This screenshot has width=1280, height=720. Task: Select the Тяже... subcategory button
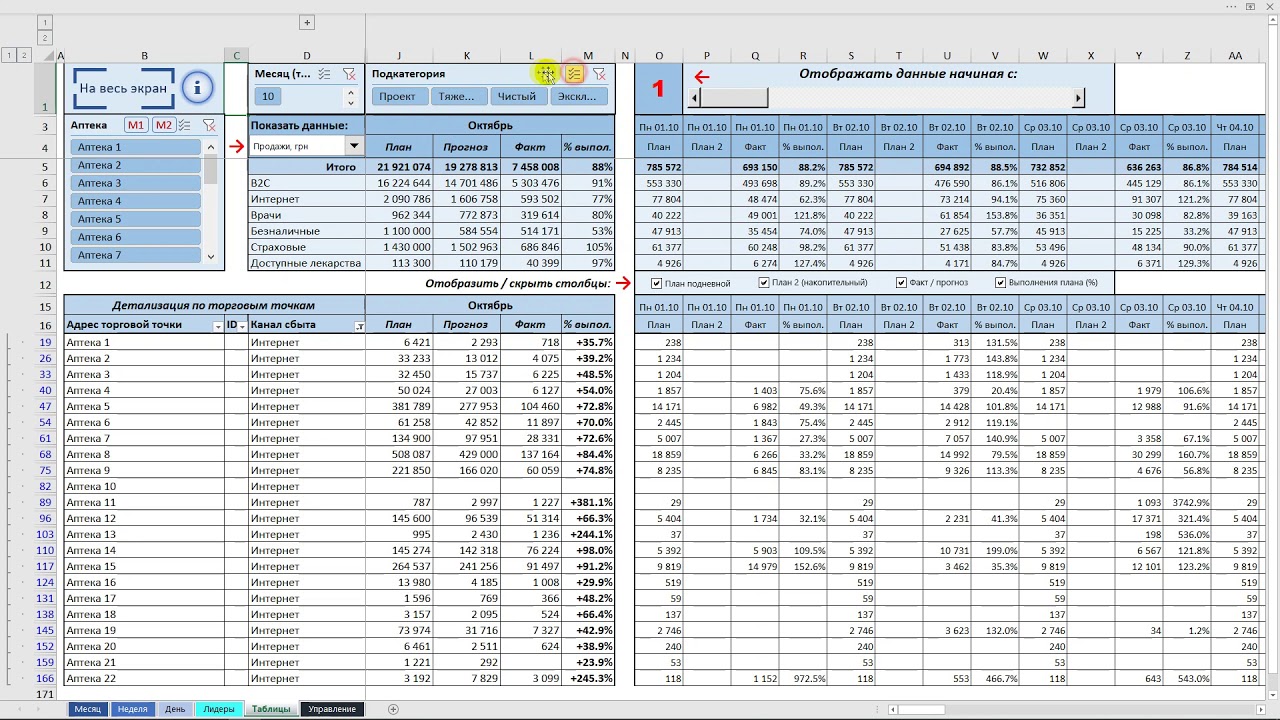(457, 97)
